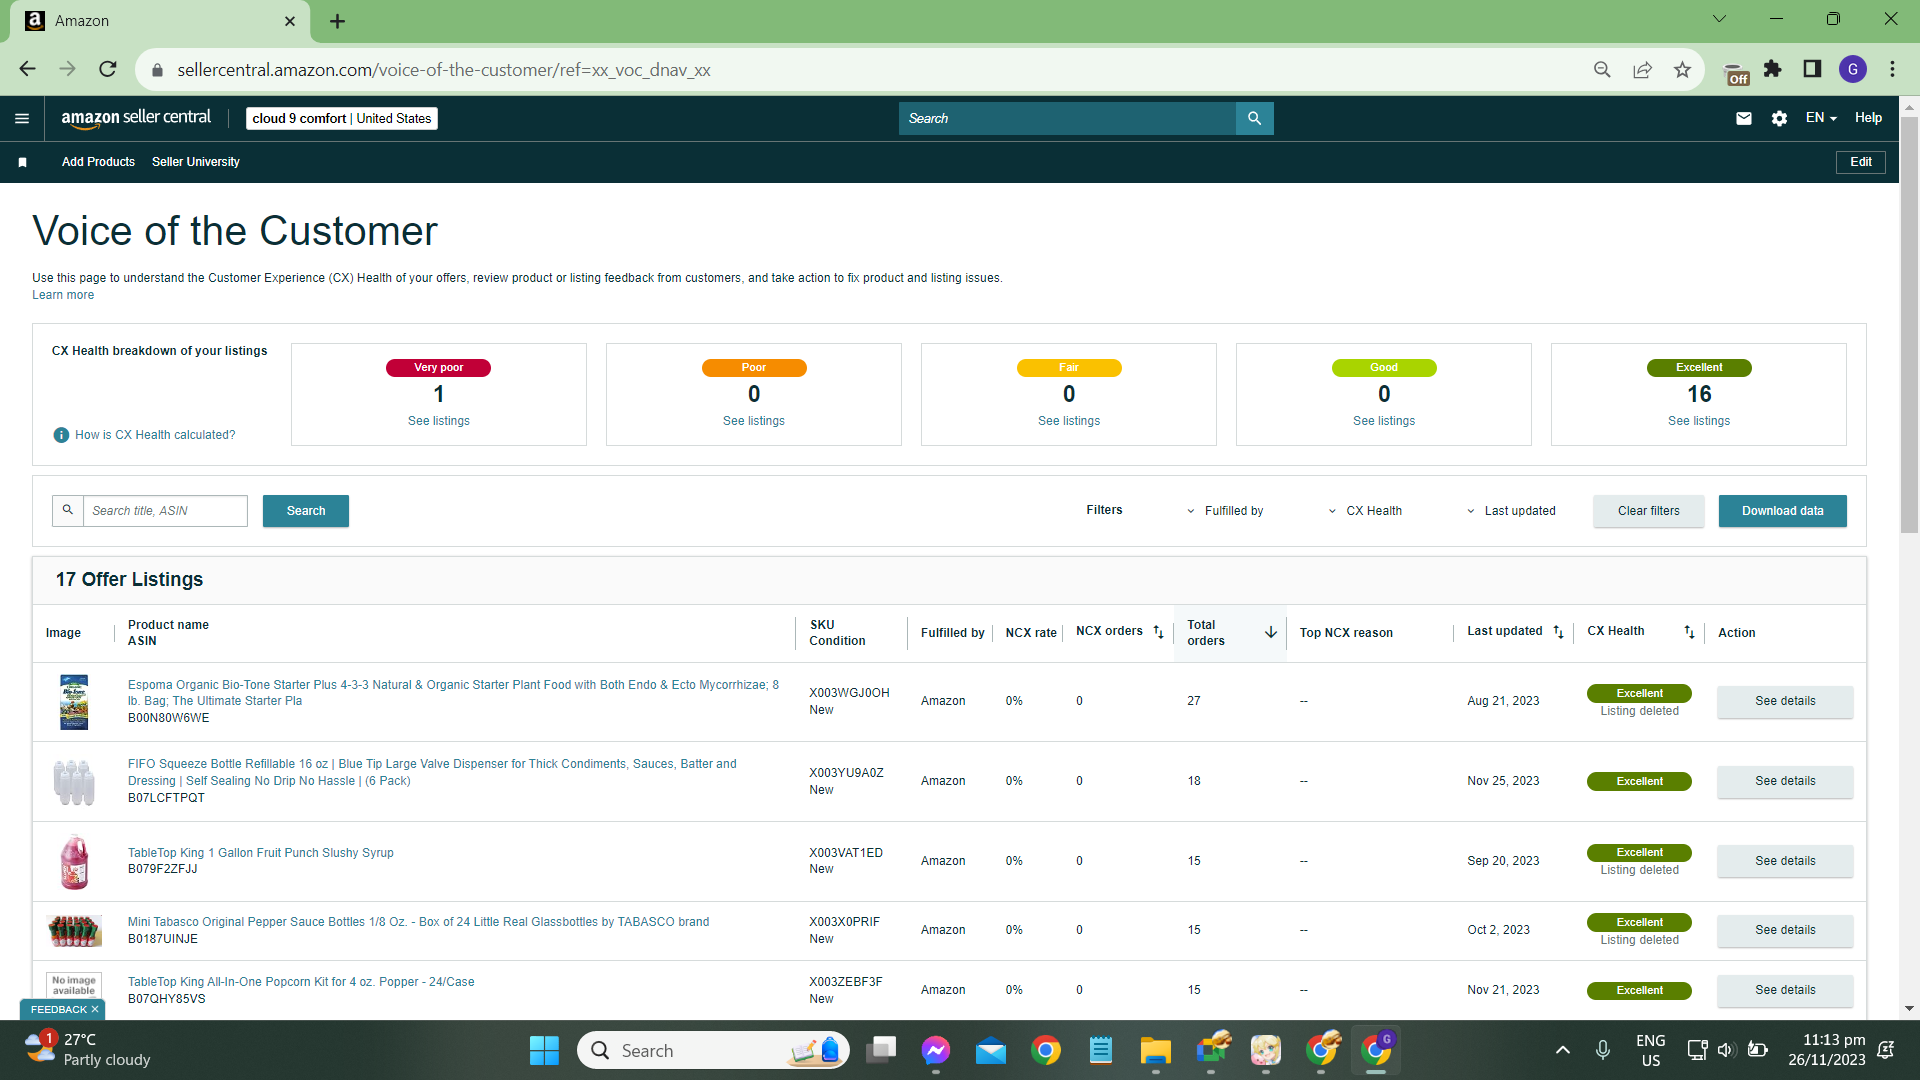Open a new browser tab
The image size is (1920, 1080).
point(338,21)
